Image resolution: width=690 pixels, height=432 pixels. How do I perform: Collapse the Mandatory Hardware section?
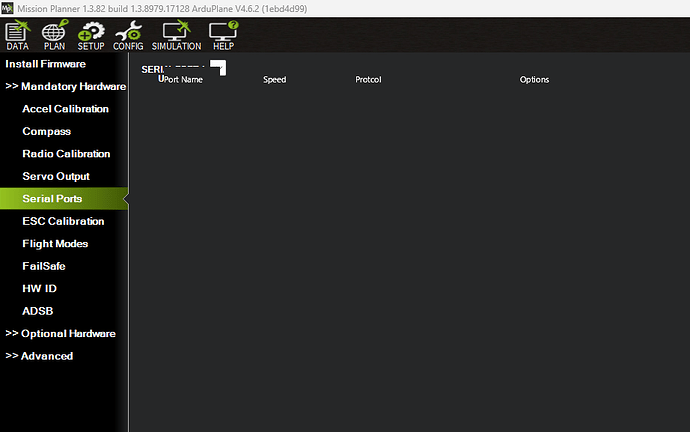pos(65,86)
